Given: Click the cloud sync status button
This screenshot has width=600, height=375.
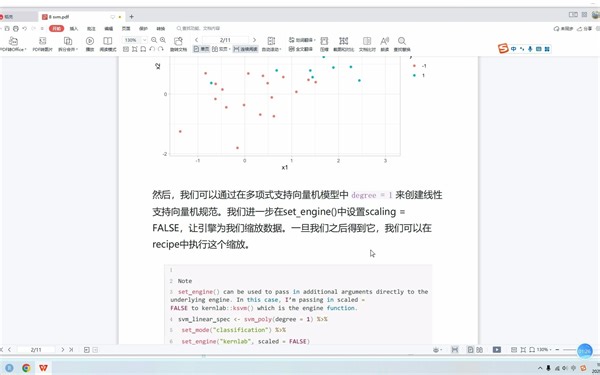Looking at the screenshot, I should click(x=564, y=29).
